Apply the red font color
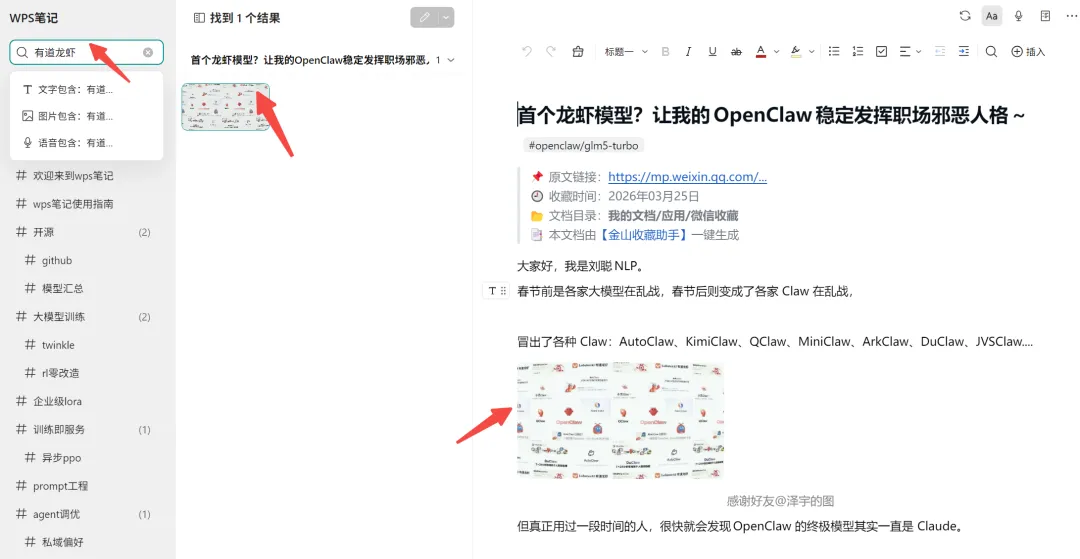Viewport: 1080px width, 559px height. [761, 52]
